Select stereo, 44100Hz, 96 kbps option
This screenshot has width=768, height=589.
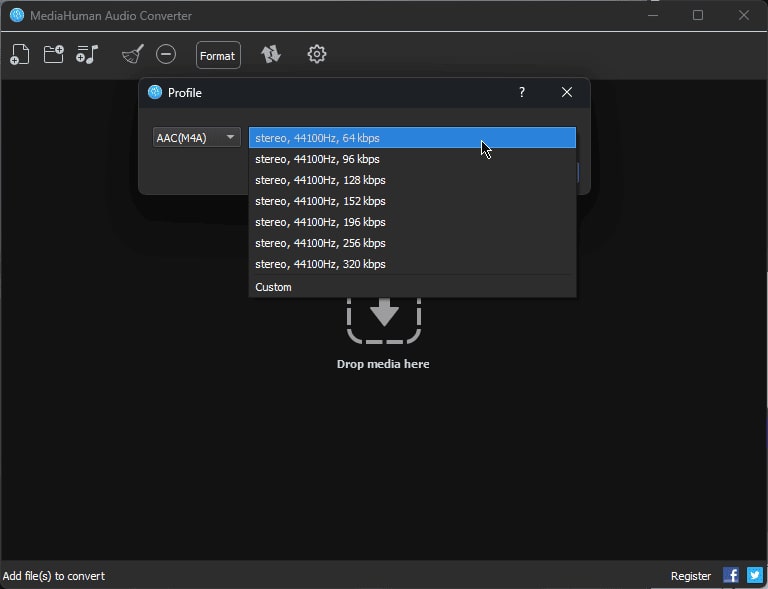412,159
